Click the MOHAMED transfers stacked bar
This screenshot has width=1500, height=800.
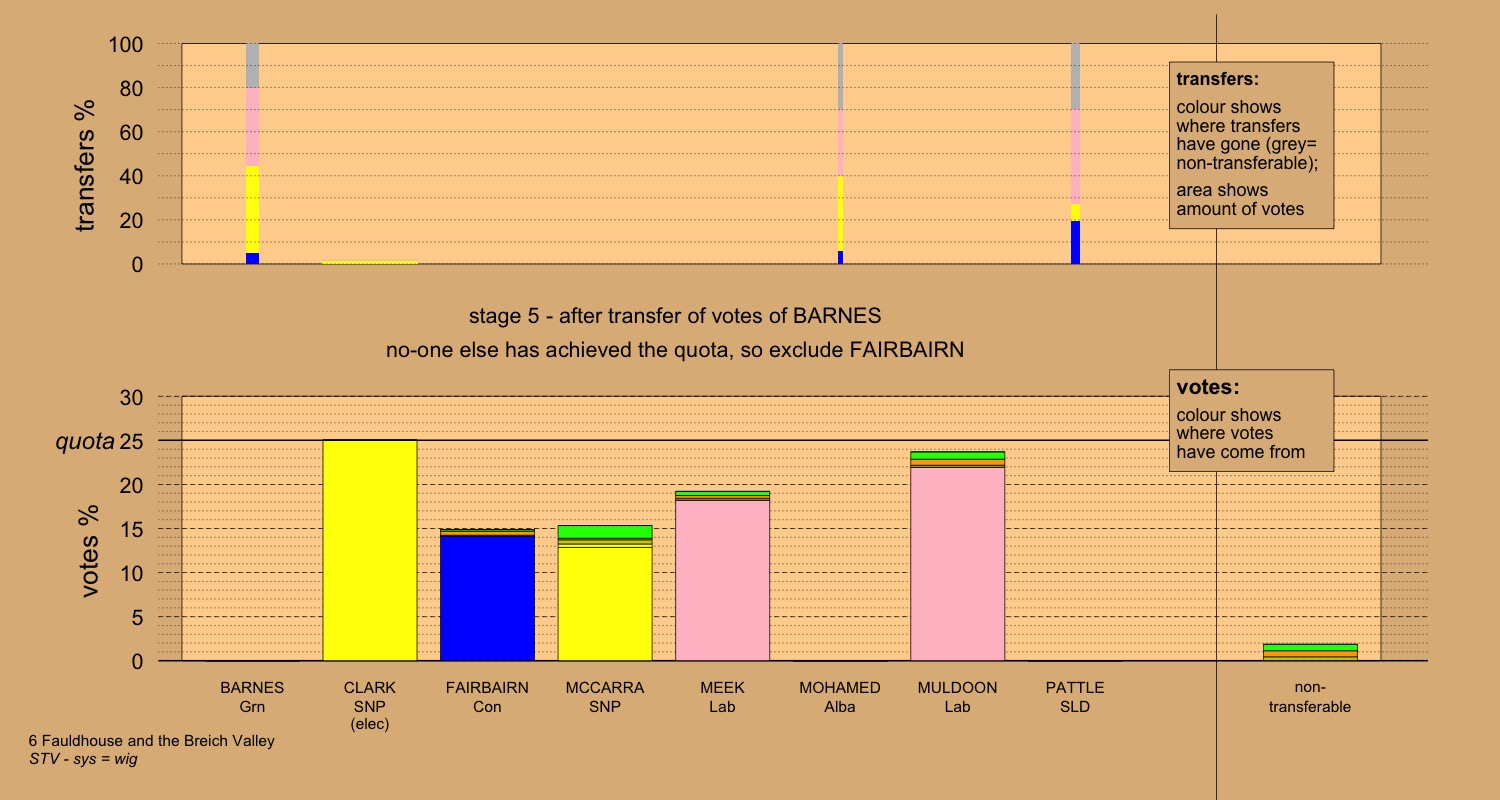(x=840, y=154)
